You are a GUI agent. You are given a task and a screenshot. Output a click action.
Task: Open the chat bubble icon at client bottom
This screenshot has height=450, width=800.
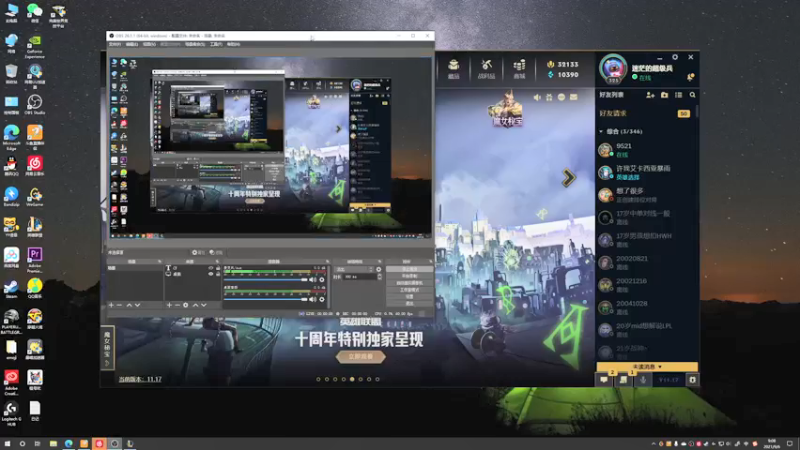point(604,380)
